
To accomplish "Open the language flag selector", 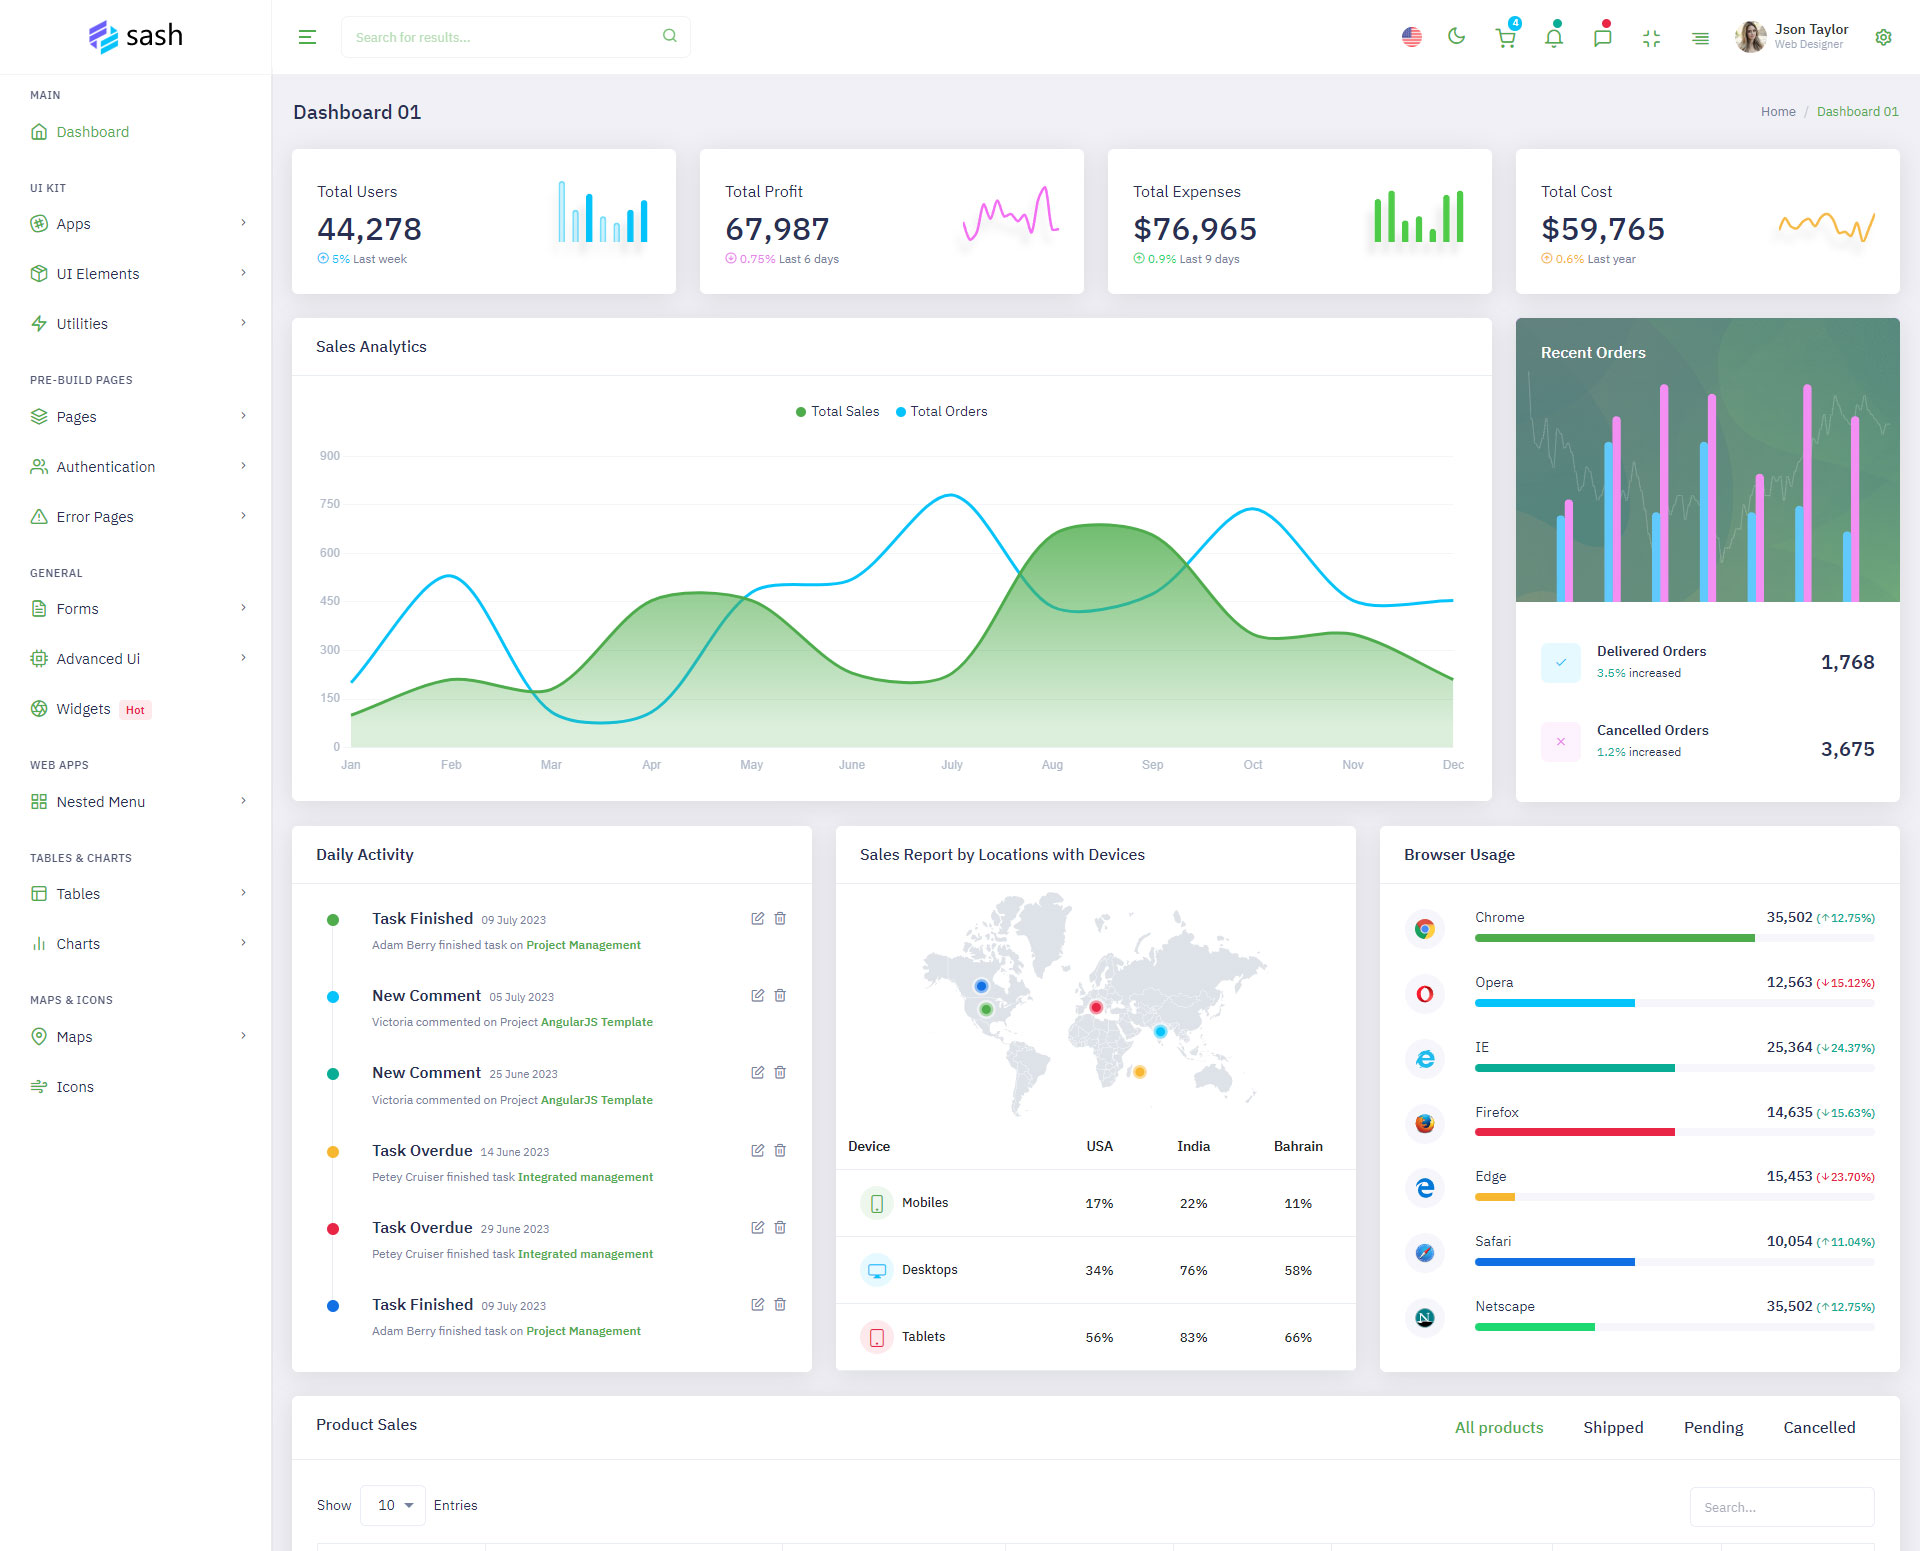I will coord(1411,37).
